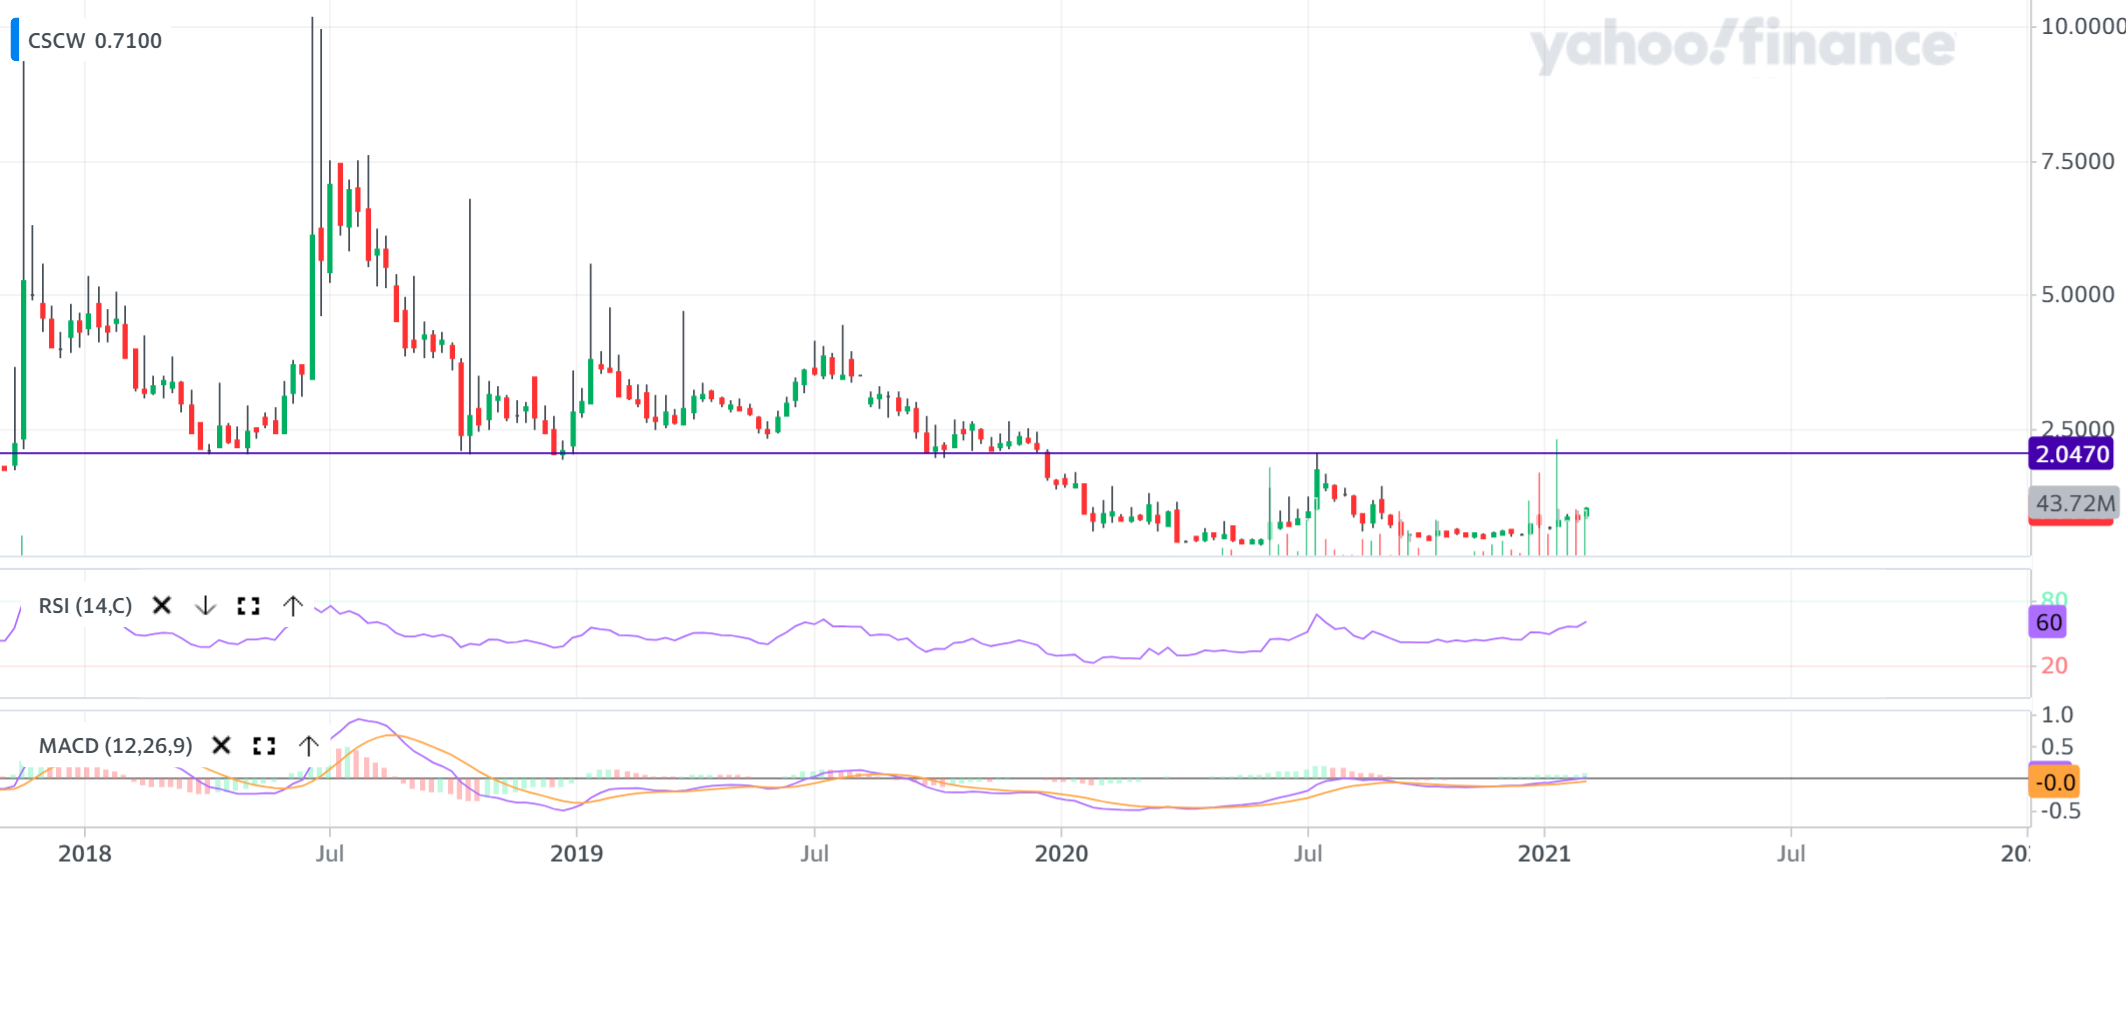
Task: Click the MACD (12,26,9) indicator label
Action: [115, 746]
